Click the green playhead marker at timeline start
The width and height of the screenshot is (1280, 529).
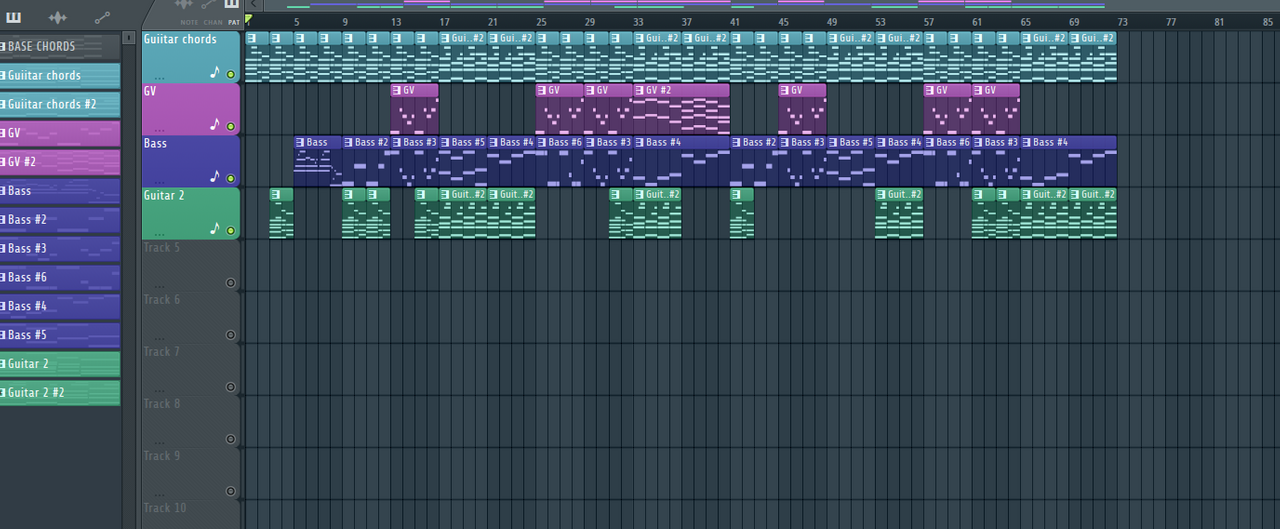tap(249, 20)
